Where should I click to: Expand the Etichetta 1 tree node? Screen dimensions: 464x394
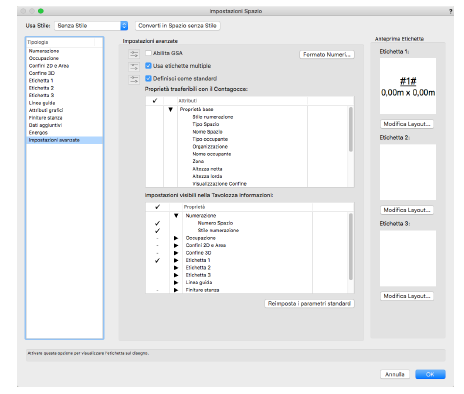[x=176, y=260]
